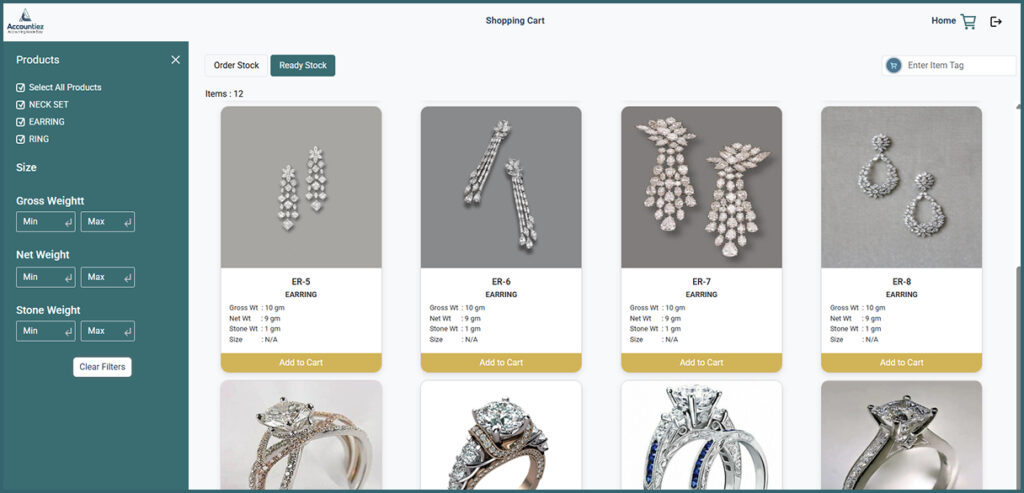Uncheck the EARRING checkbox

pos(20,122)
